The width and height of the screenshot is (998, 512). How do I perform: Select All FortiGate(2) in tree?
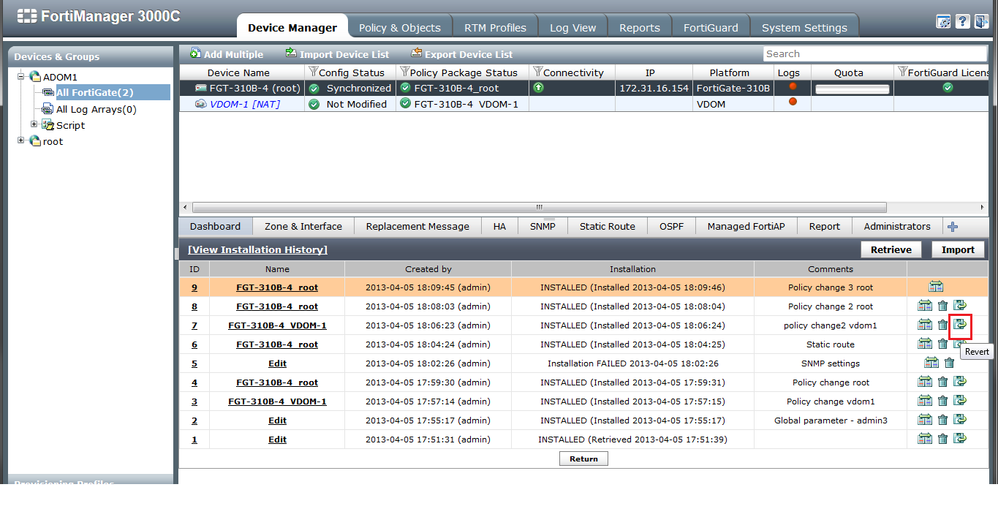pyautogui.click(x=94, y=92)
